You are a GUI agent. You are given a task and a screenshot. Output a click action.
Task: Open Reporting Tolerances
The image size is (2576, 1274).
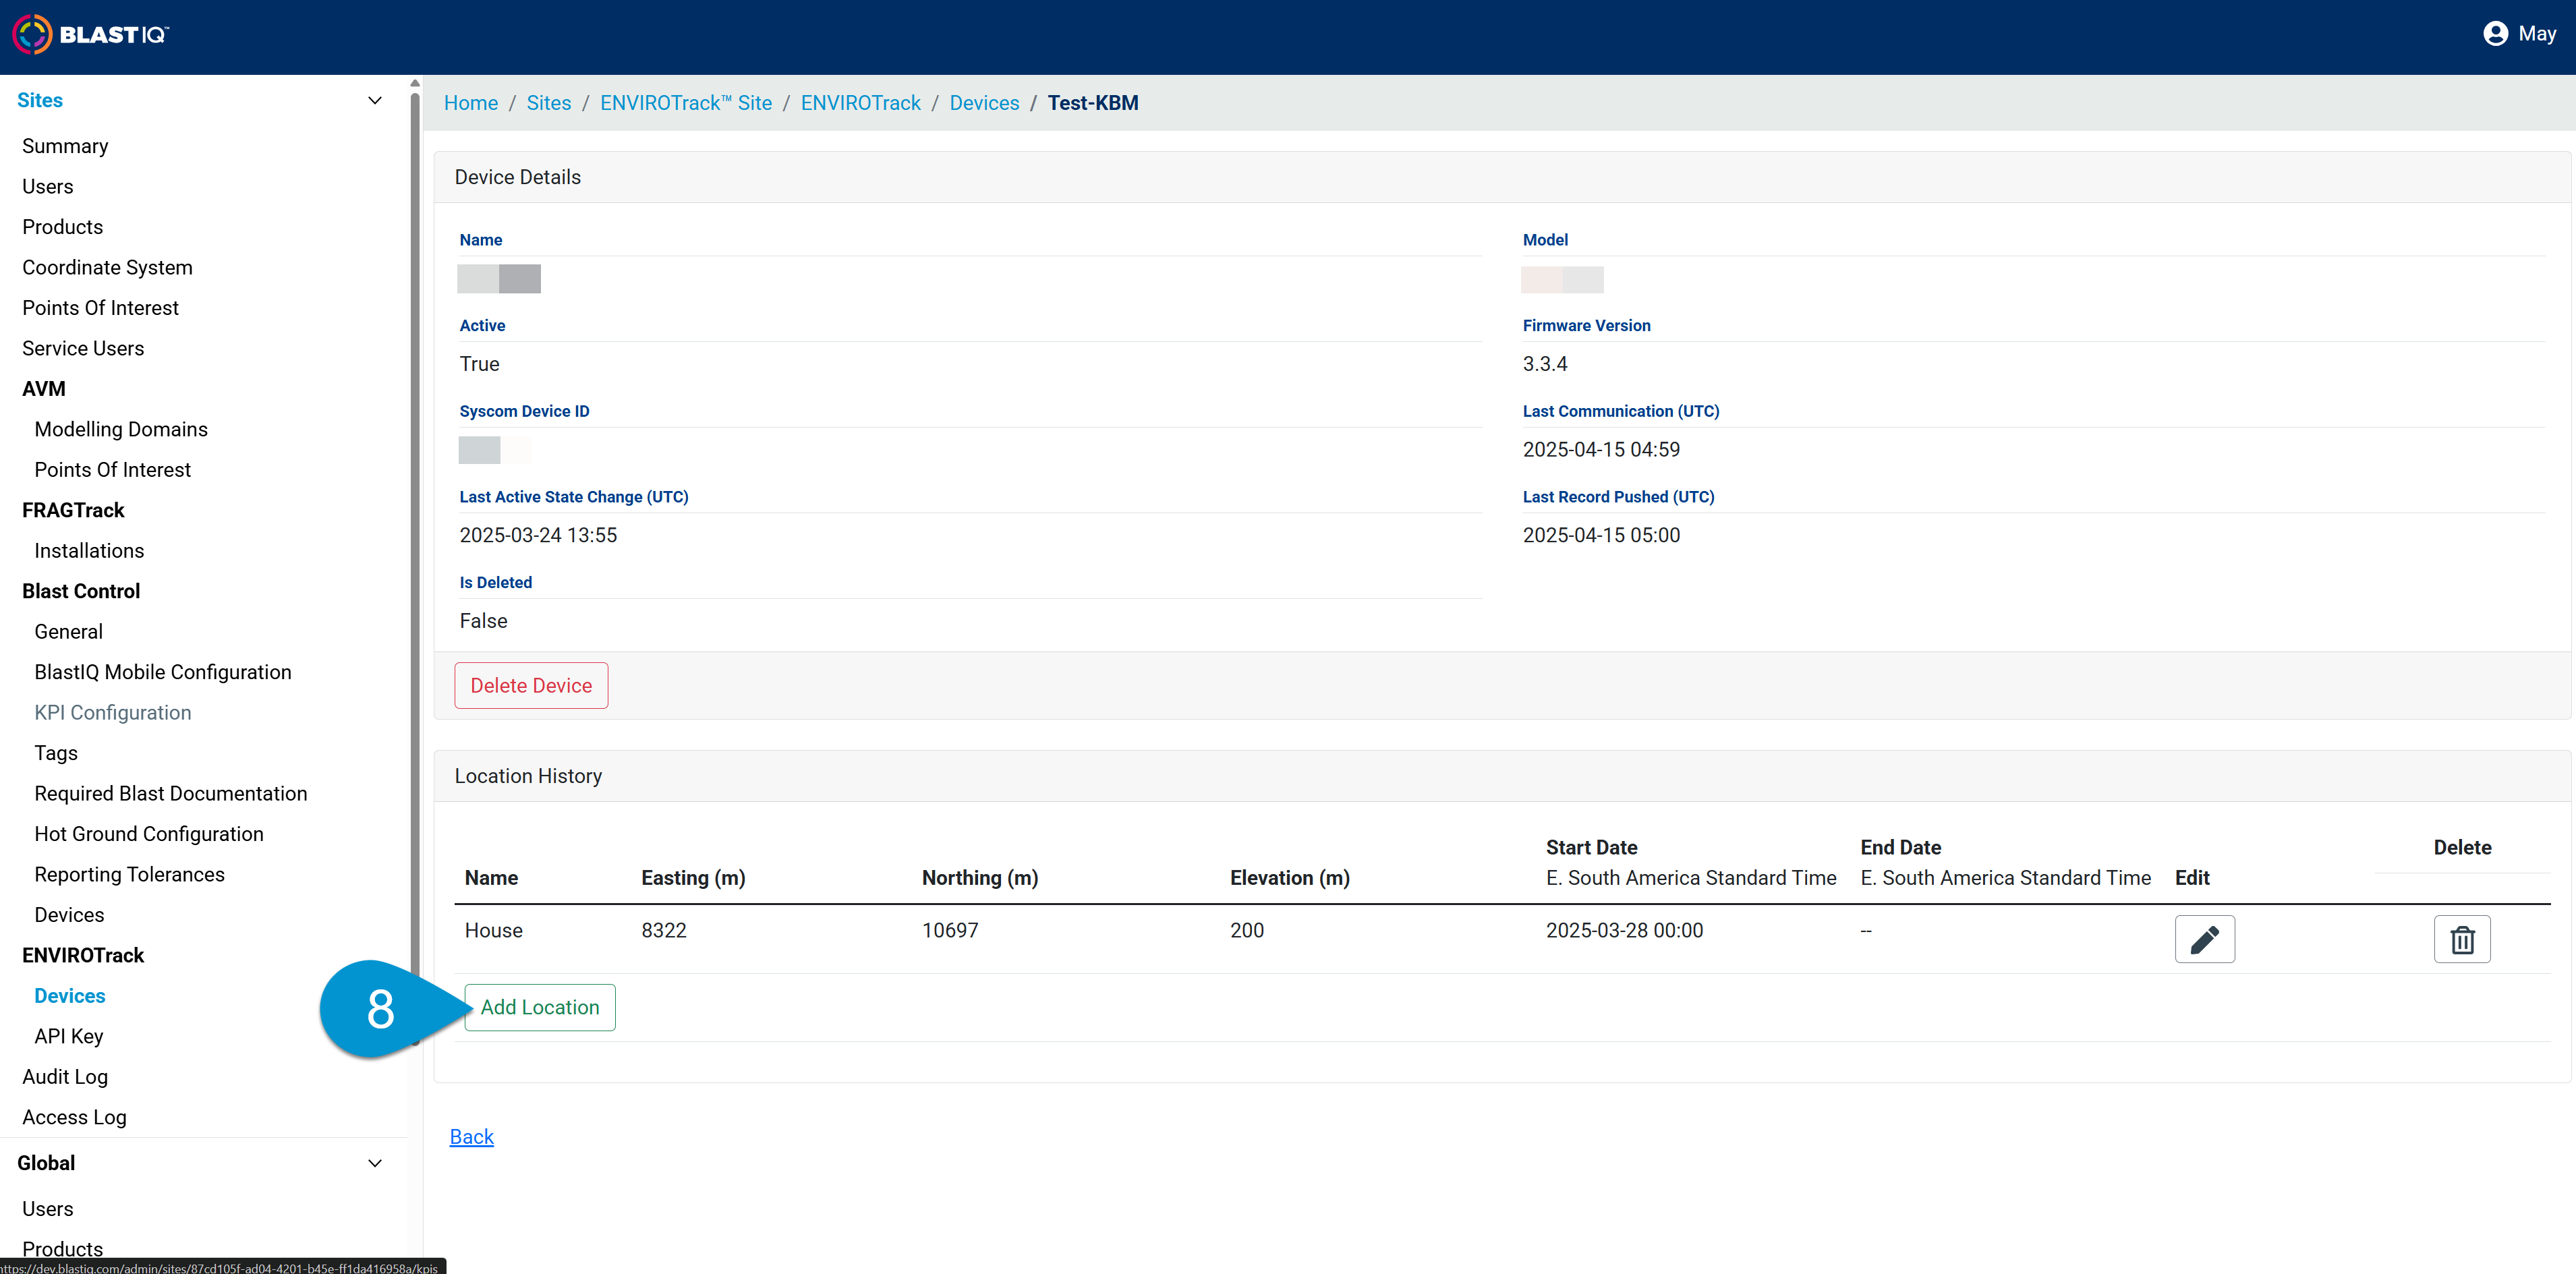(129, 875)
